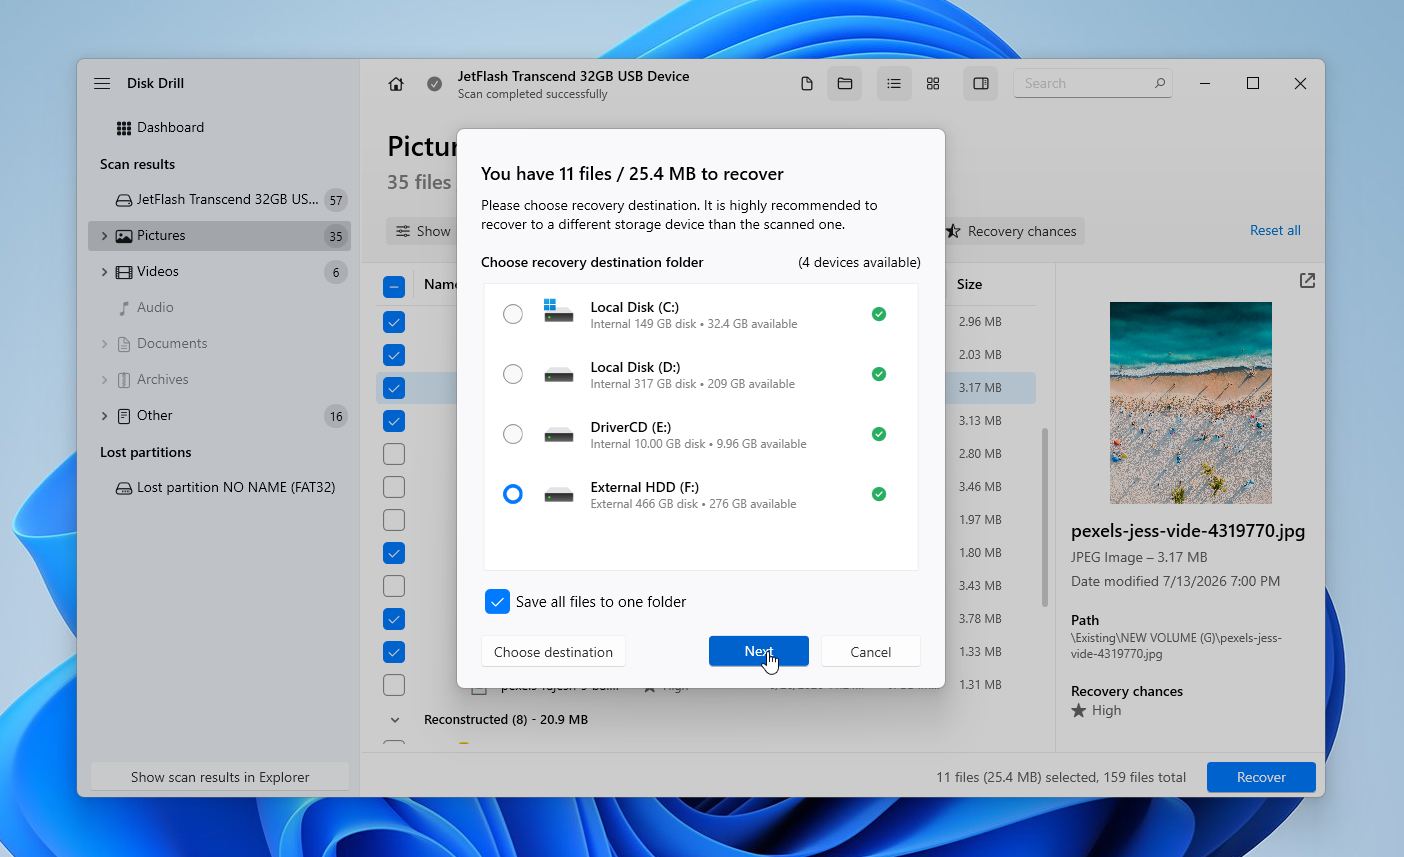Click green check for DriverCD (E:)
The width and height of the screenshot is (1404, 857).
pyautogui.click(x=879, y=434)
